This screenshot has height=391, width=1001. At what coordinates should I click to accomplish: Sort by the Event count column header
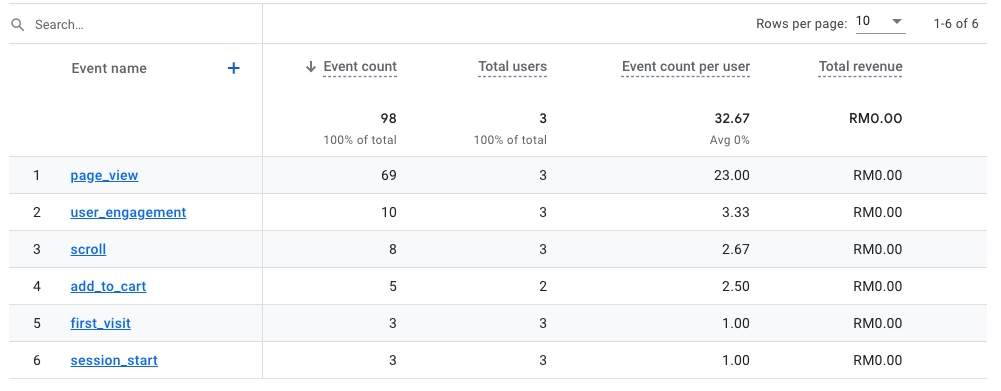[360, 66]
